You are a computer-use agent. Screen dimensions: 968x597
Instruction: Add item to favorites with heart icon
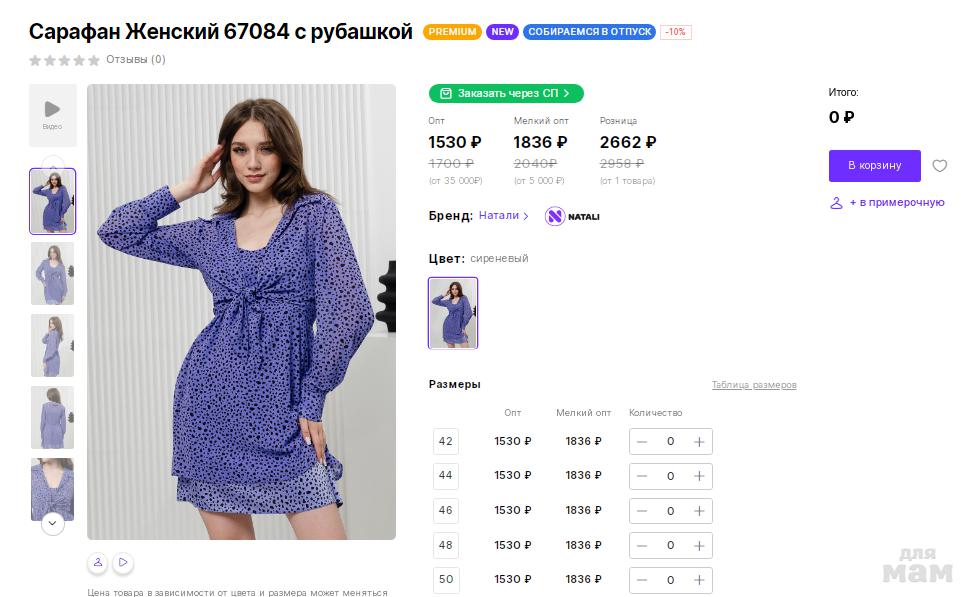[x=939, y=166]
